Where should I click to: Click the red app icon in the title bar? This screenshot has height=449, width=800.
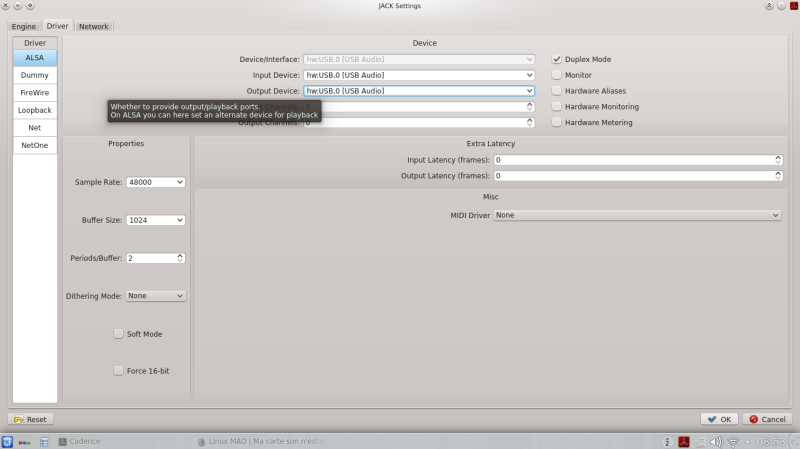794,6
